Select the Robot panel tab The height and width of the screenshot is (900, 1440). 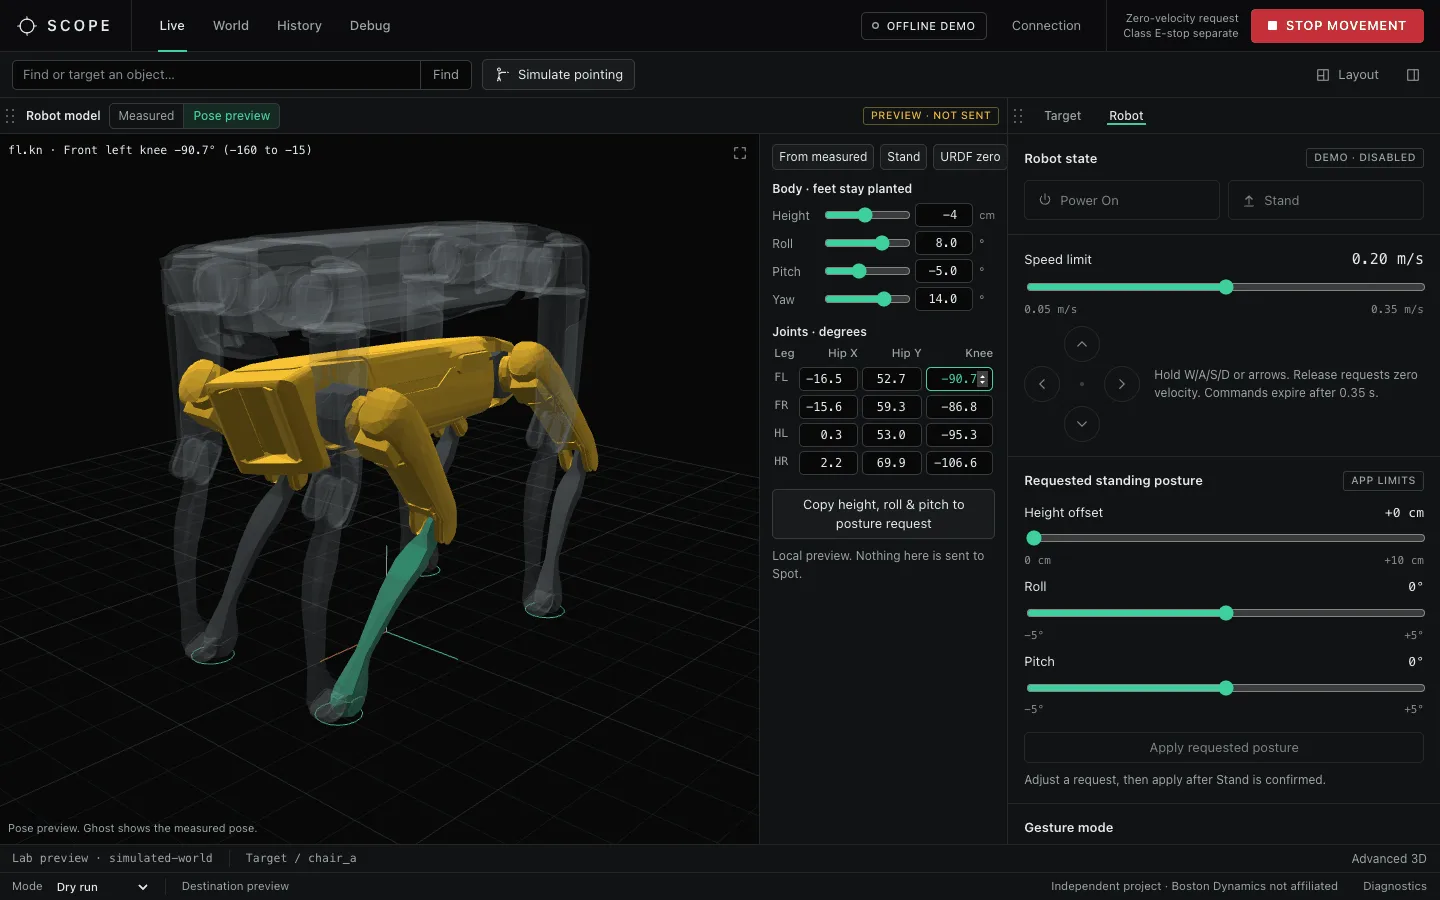tap(1126, 116)
